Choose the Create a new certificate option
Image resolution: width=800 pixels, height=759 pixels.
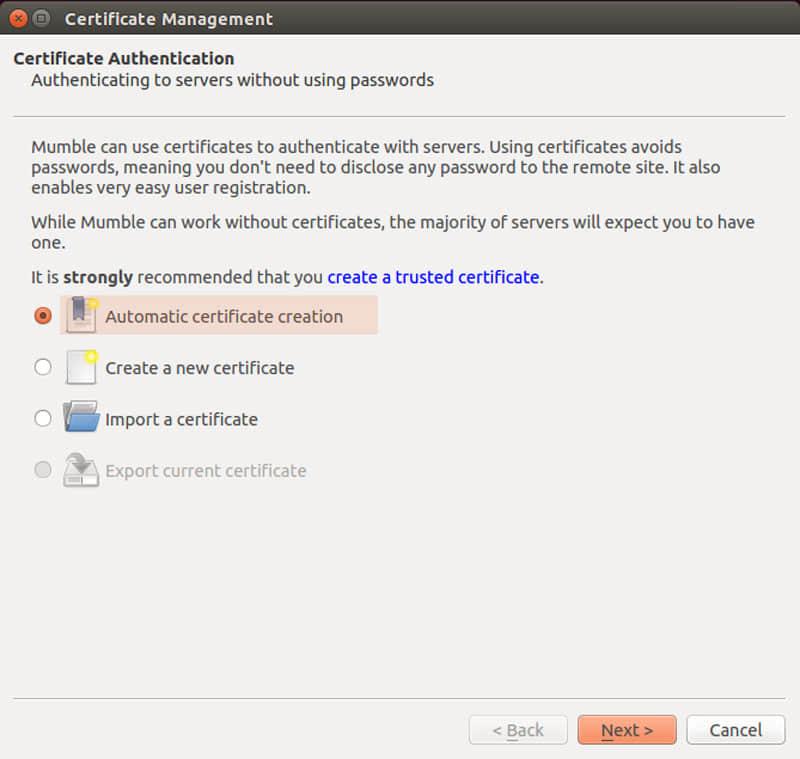pyautogui.click(x=42, y=367)
